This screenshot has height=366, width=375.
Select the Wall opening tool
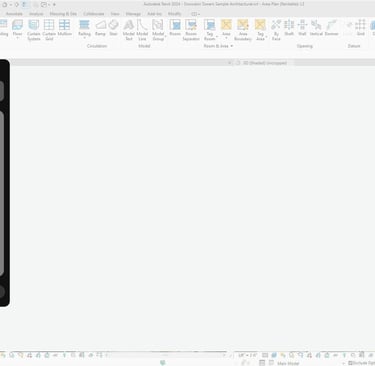pyautogui.click(x=302, y=28)
